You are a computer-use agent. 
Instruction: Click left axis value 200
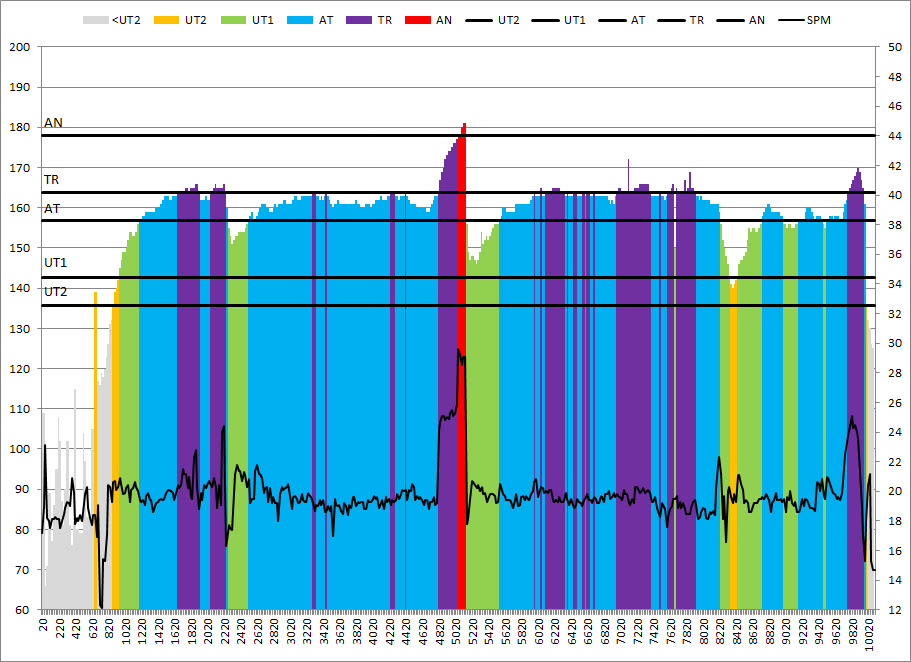click(x=20, y=47)
